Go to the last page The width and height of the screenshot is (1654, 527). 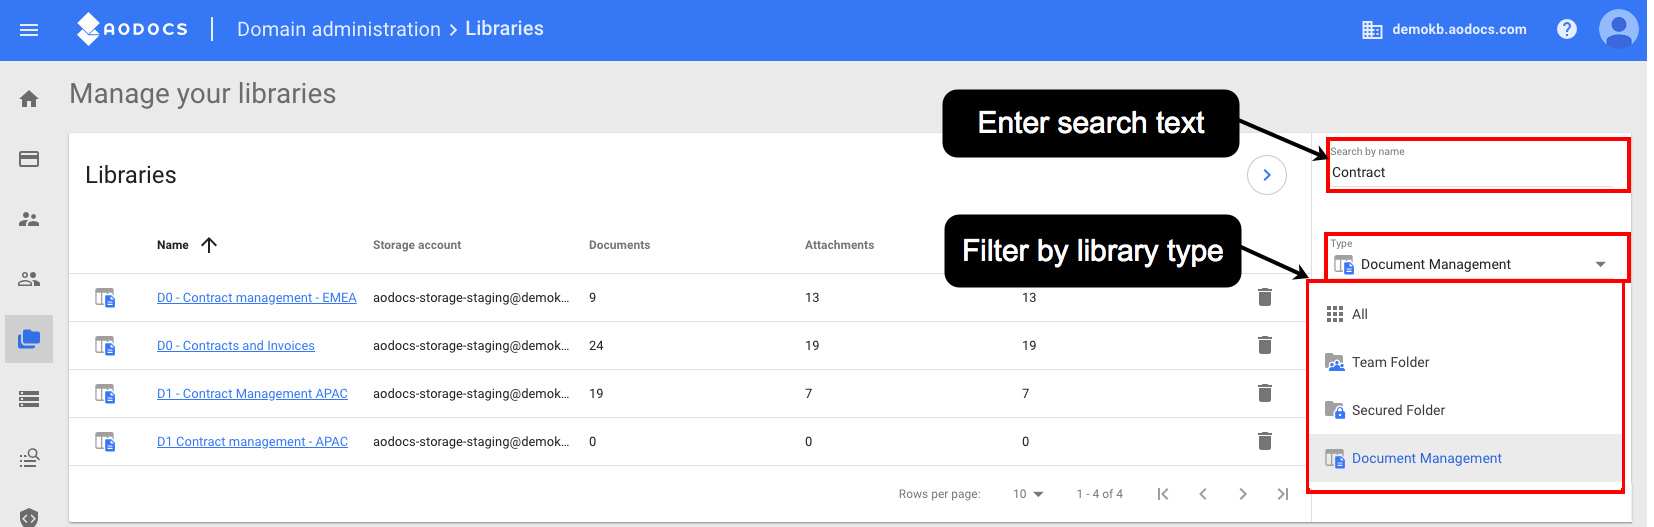(1283, 494)
